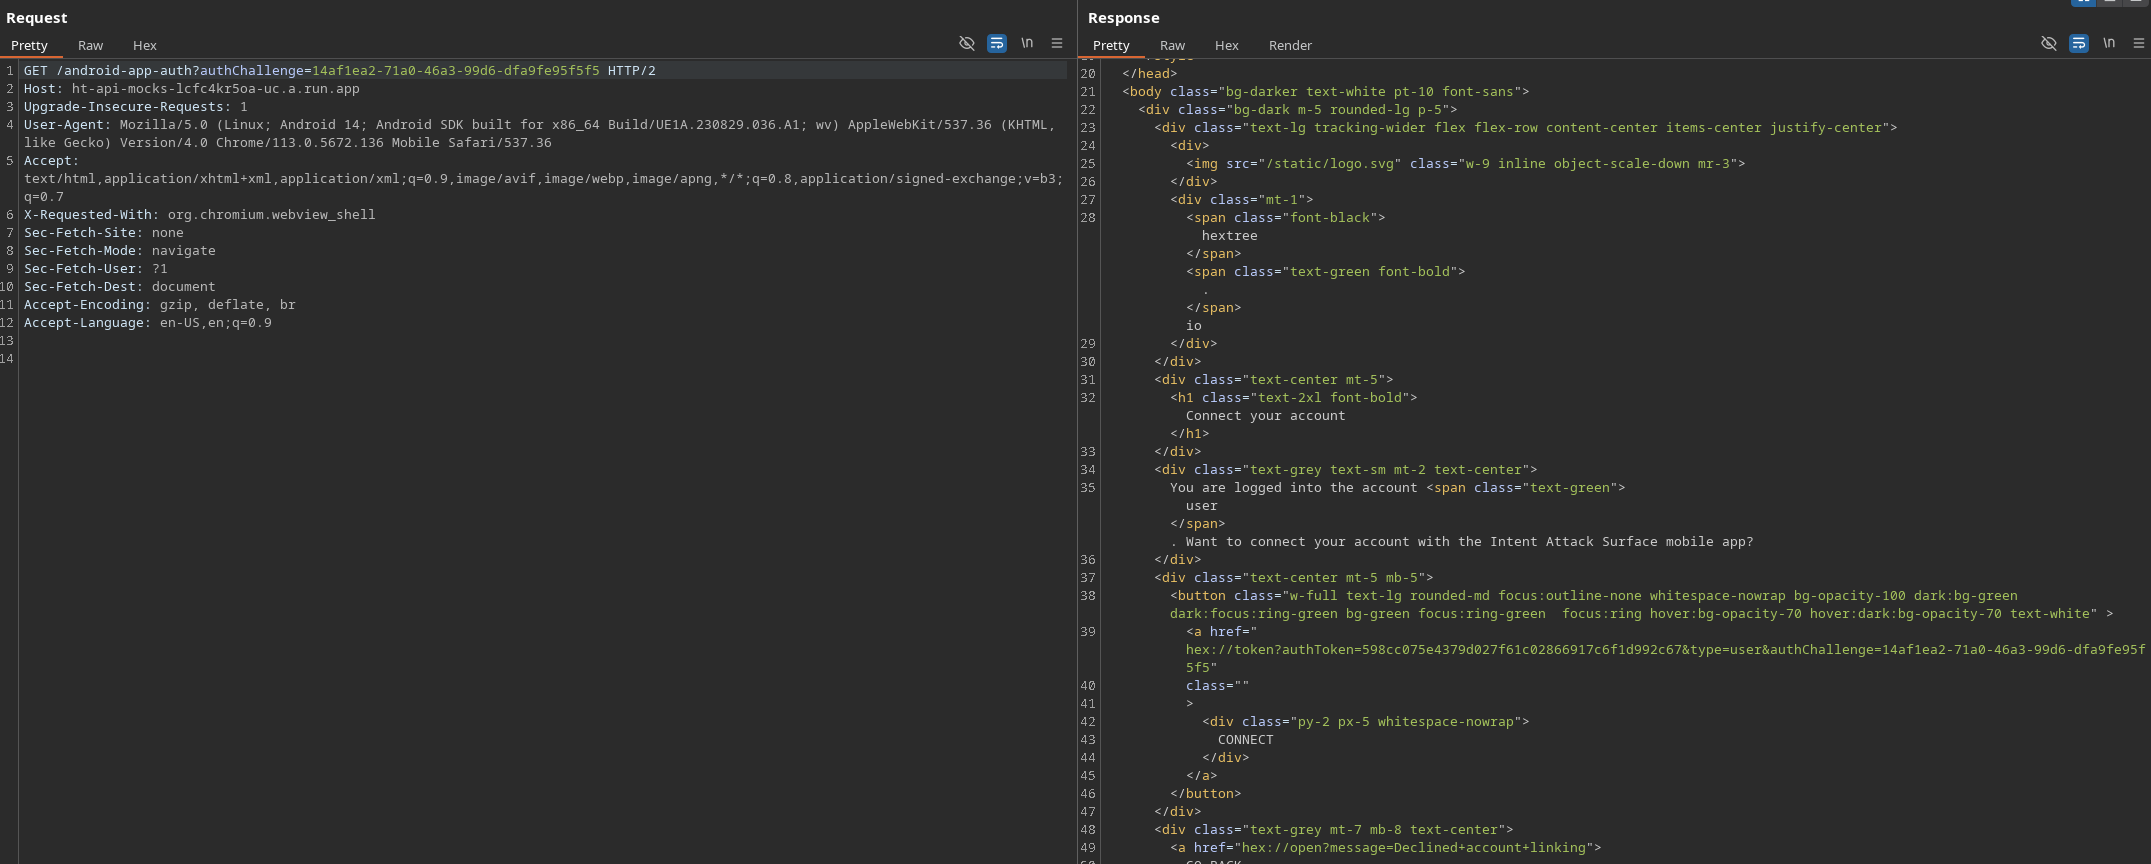
Task: Open the Response editor options menu
Action: click(x=2138, y=43)
